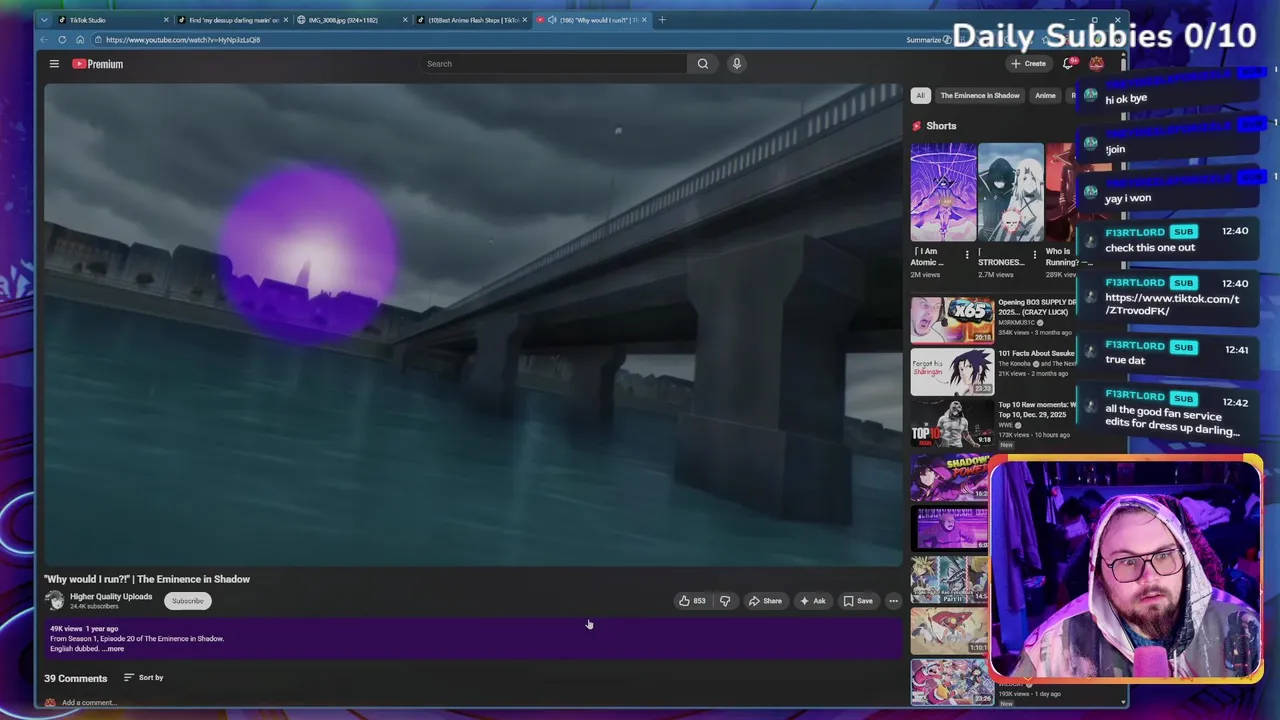Viewport: 1280px width, 720px height.
Task: Click the Share button
Action: (766, 601)
